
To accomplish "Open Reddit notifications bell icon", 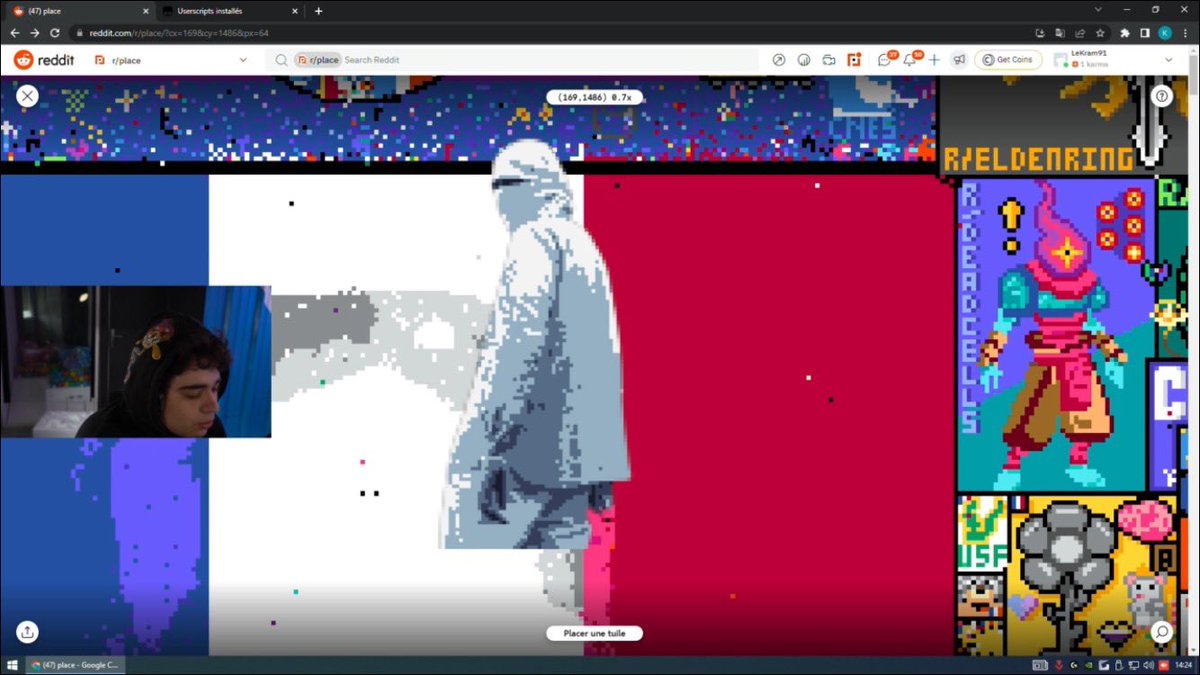I will tap(909, 60).
